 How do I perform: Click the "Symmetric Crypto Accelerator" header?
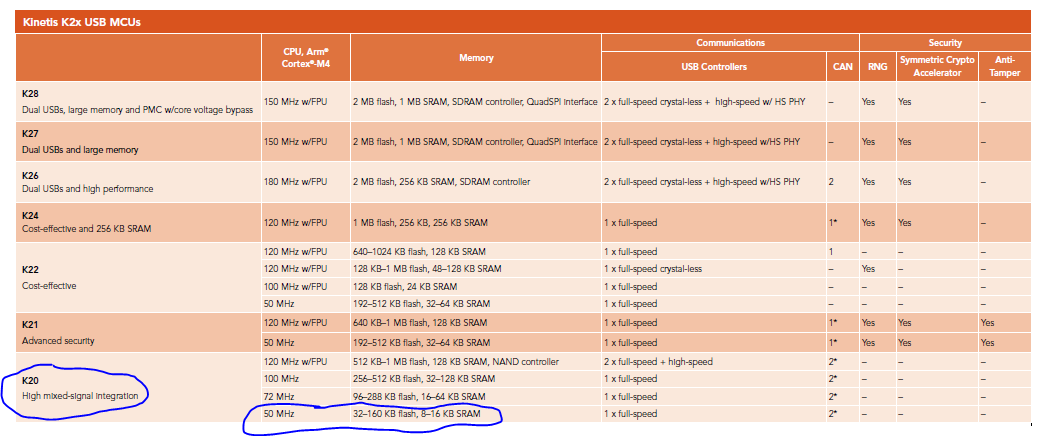pos(937,66)
